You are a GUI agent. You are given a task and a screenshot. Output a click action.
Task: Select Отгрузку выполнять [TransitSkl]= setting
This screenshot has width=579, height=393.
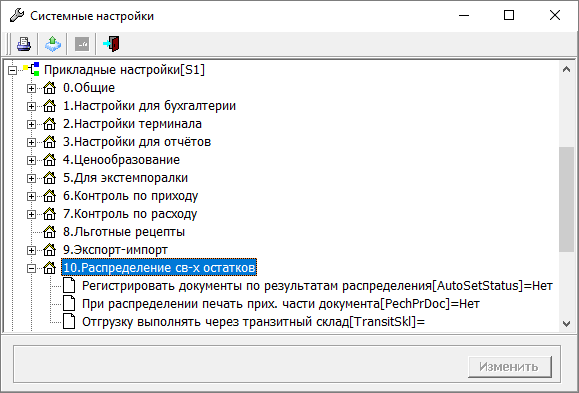[253, 322]
